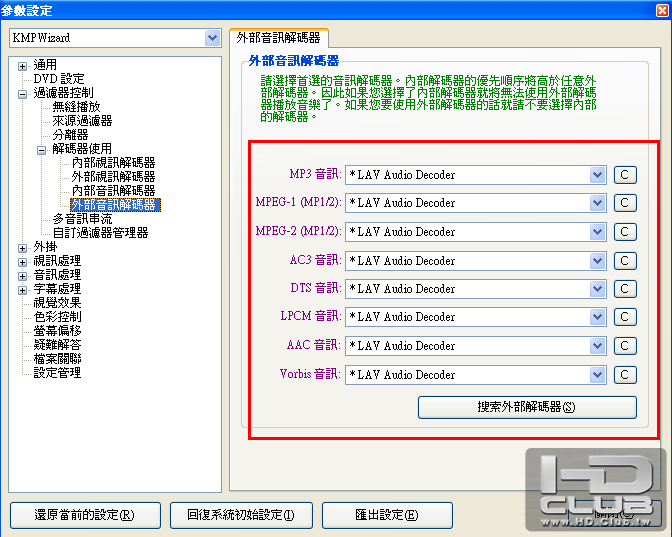The height and width of the screenshot is (537, 672).
Task: Expand the 視訊處理 tree node
Action: click(x=22, y=262)
